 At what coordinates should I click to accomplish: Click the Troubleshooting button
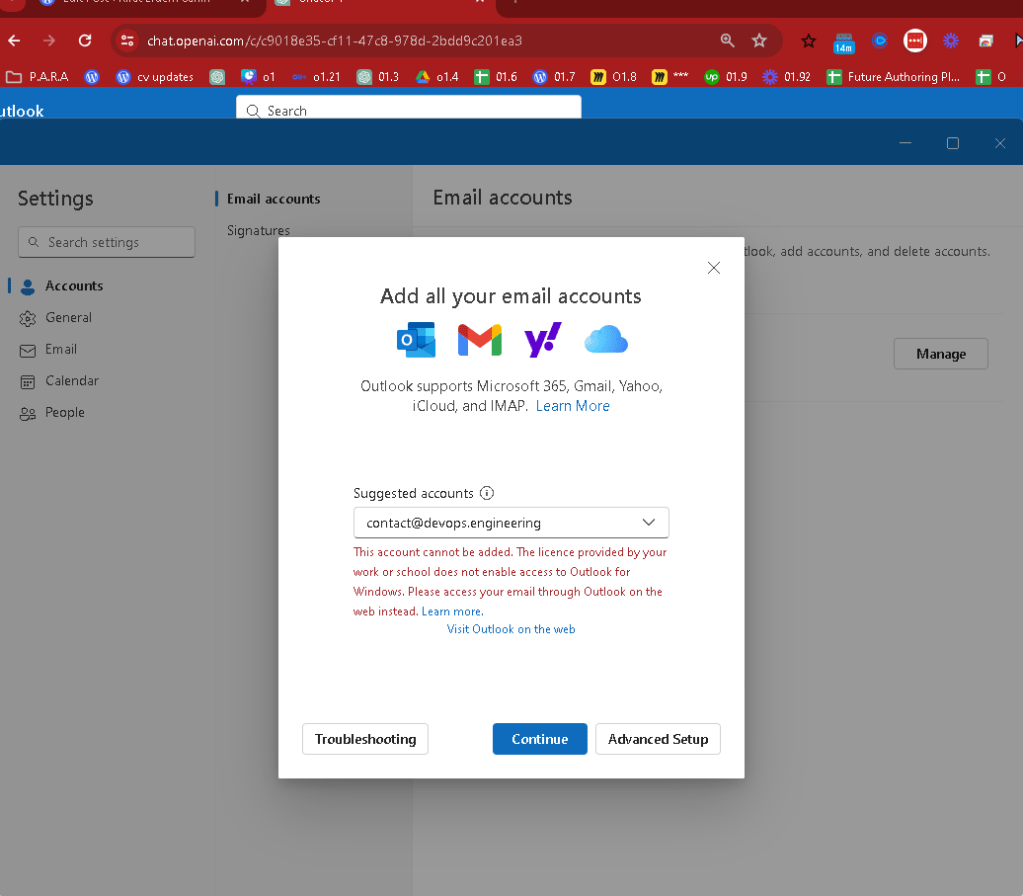tap(365, 739)
